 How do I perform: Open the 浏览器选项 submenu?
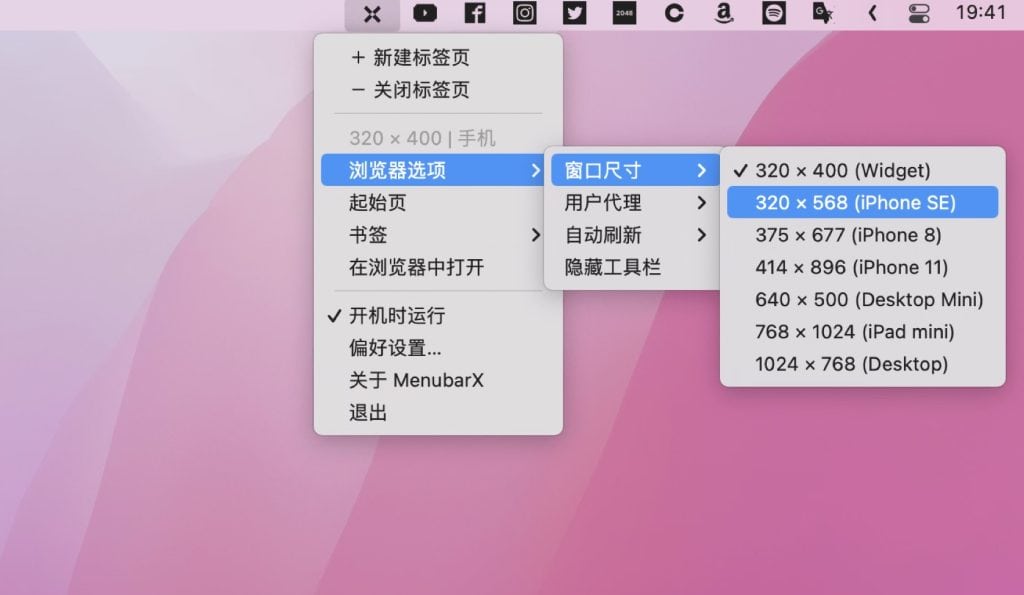click(432, 170)
